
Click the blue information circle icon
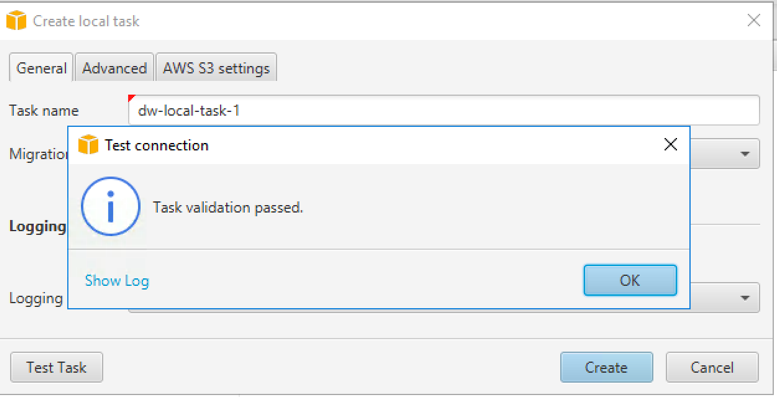point(111,206)
